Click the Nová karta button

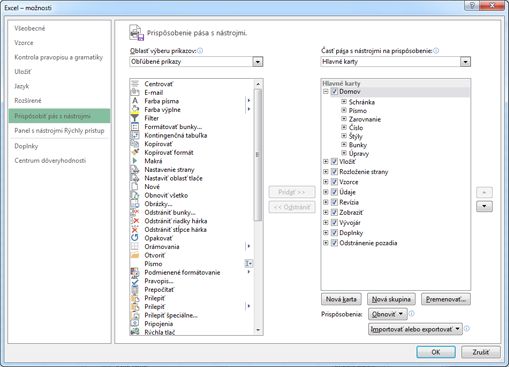click(x=341, y=299)
